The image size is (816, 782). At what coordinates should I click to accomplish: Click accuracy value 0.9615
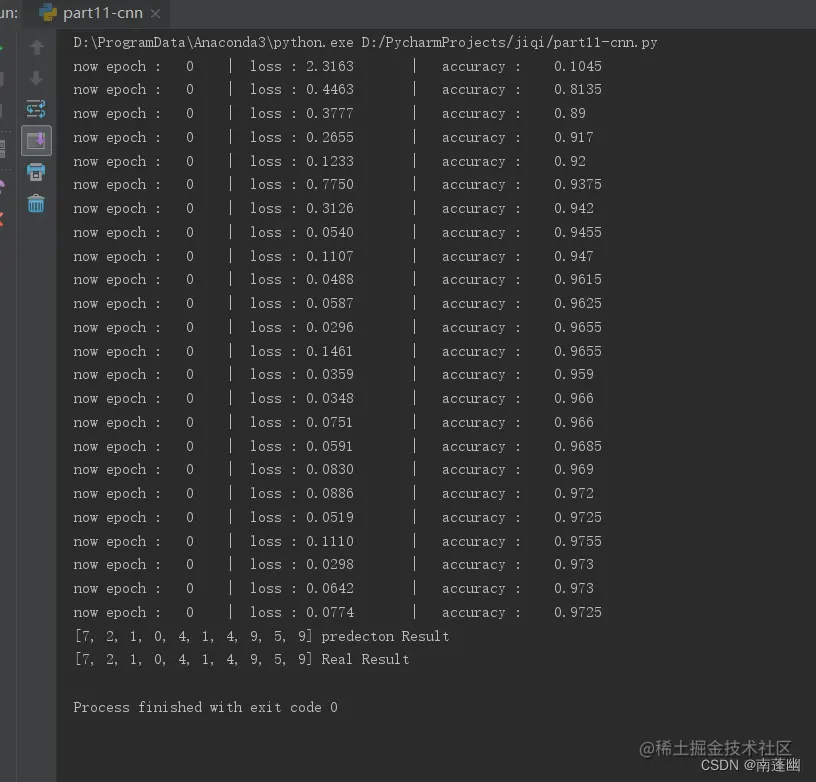tap(578, 279)
